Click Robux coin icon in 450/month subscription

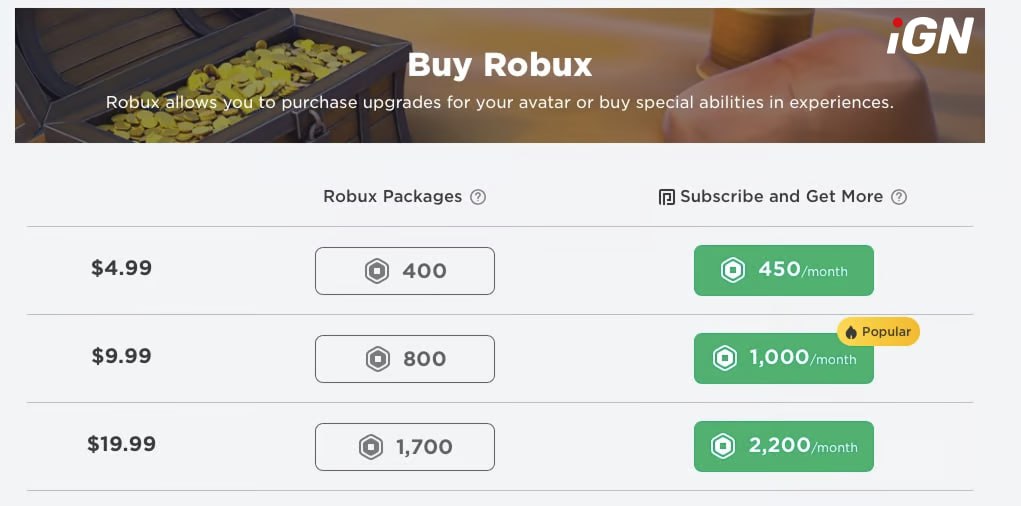click(x=733, y=270)
